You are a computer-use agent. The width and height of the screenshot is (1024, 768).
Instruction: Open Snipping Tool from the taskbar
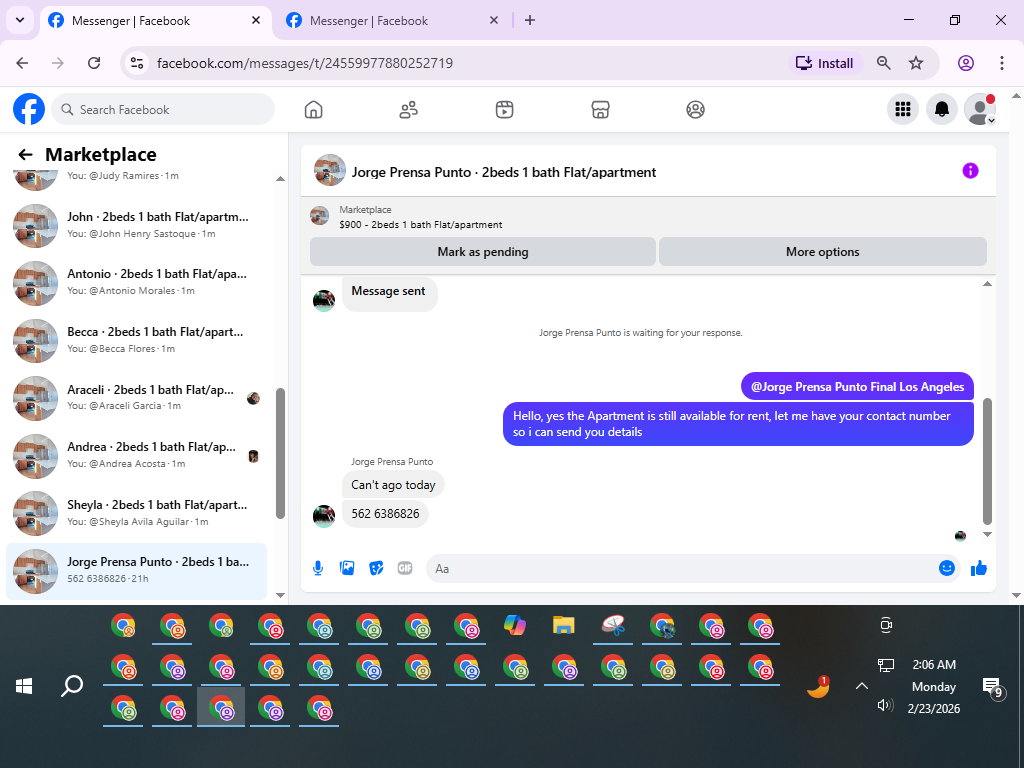click(613, 626)
